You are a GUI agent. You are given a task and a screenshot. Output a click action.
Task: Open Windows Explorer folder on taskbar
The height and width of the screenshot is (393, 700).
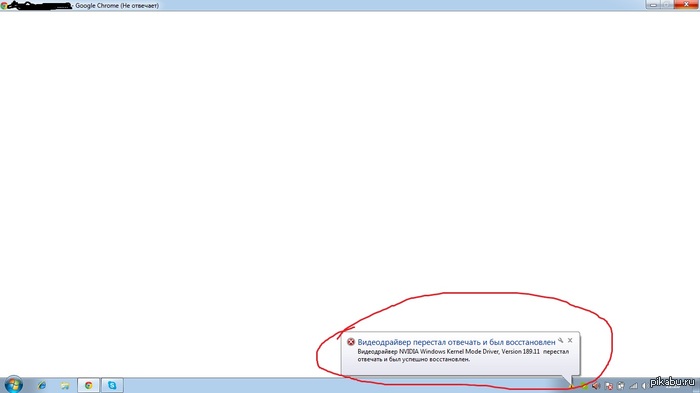(65, 385)
